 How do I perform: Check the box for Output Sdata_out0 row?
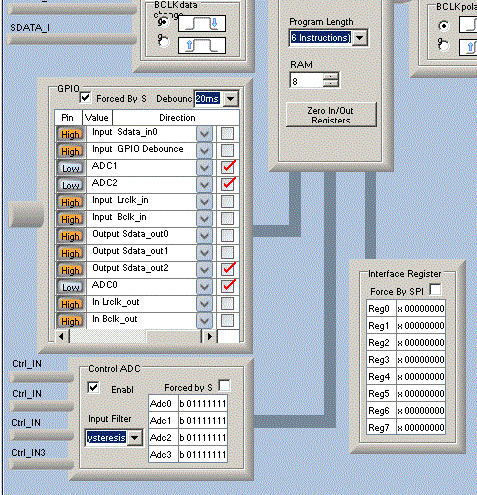pos(227,236)
